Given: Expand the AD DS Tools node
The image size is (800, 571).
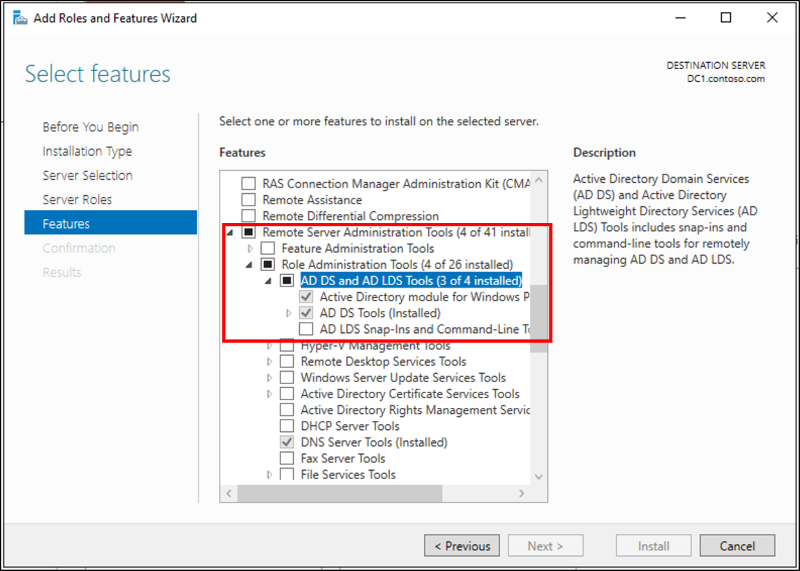Looking at the screenshot, I should pyautogui.click(x=288, y=313).
